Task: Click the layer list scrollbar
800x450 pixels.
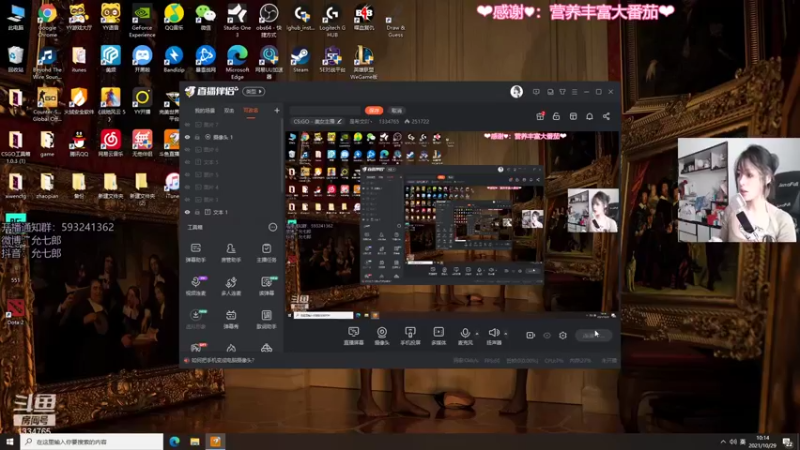Action: pyautogui.click(x=283, y=156)
